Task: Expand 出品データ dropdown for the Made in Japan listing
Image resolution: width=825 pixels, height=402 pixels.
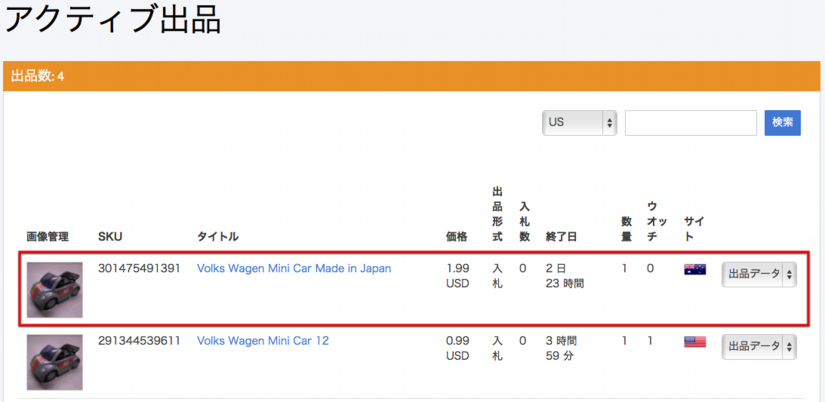Action: [x=759, y=274]
